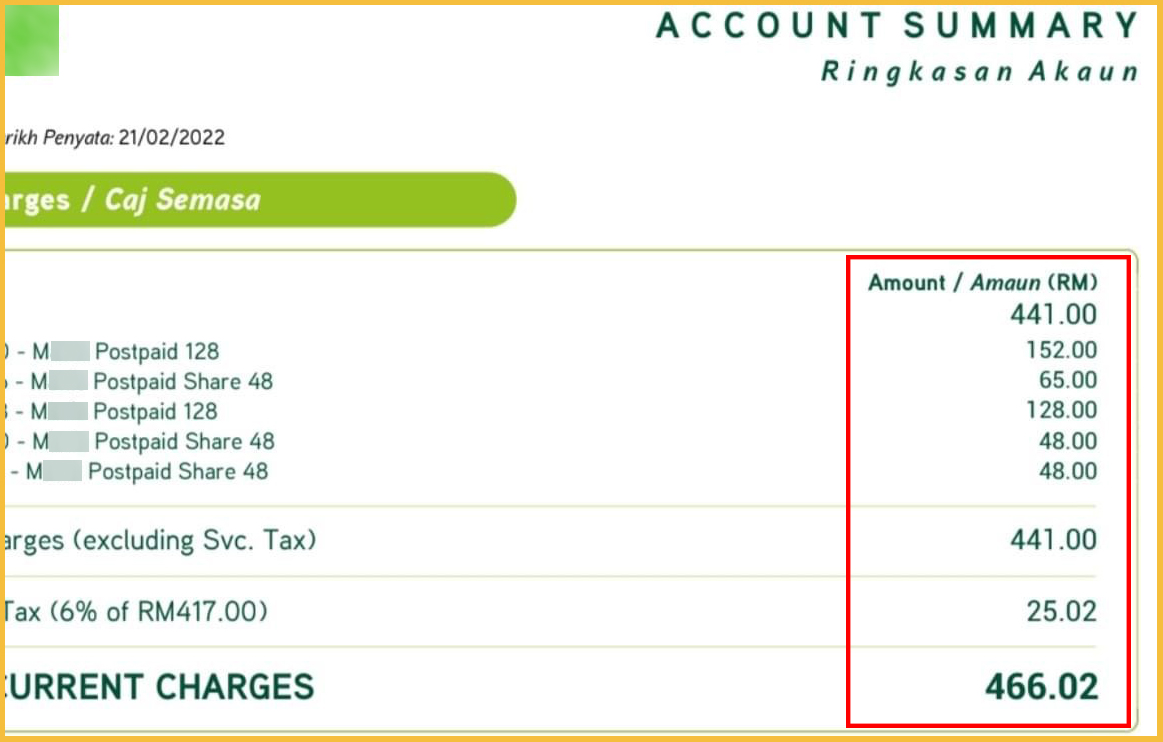Click the Postpaid Share 48 line with 65.00
This screenshot has width=1163, height=742.
coord(182,382)
